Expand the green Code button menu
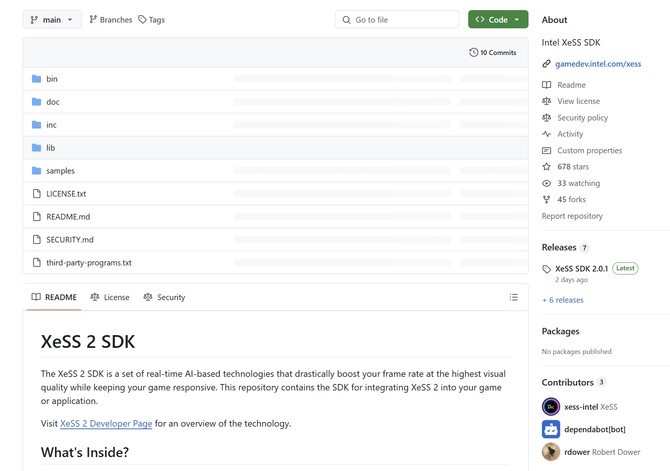Viewport: 670px width, 471px height. 498,20
